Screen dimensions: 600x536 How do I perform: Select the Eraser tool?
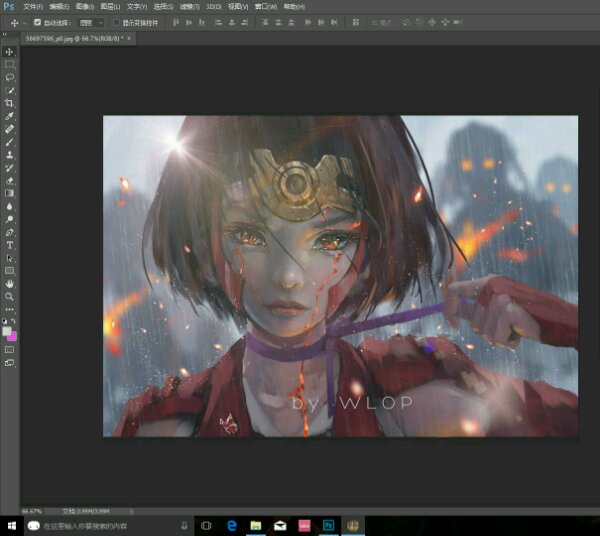[x=9, y=181]
